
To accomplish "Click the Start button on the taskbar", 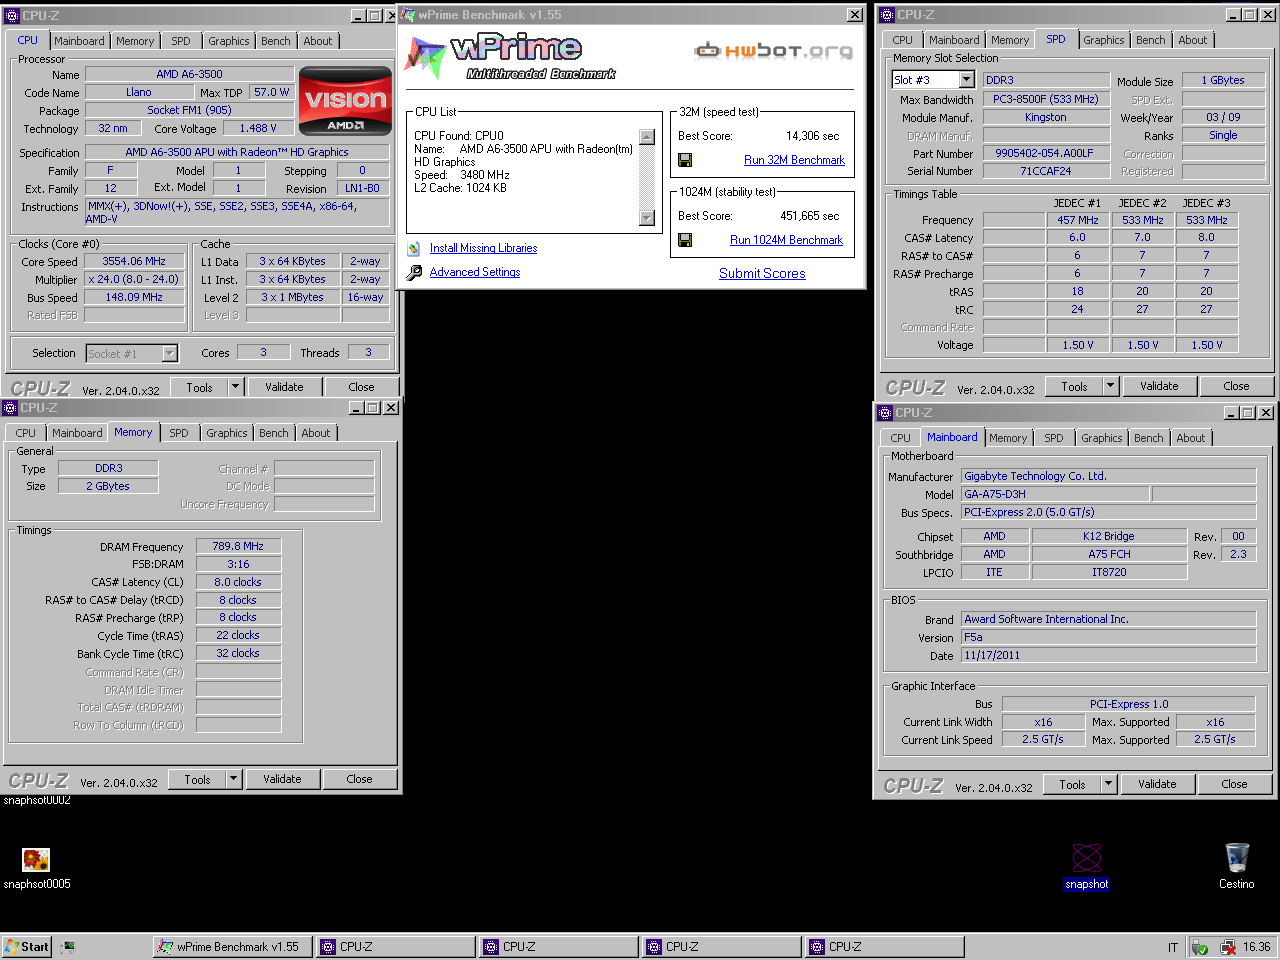I will (27, 947).
